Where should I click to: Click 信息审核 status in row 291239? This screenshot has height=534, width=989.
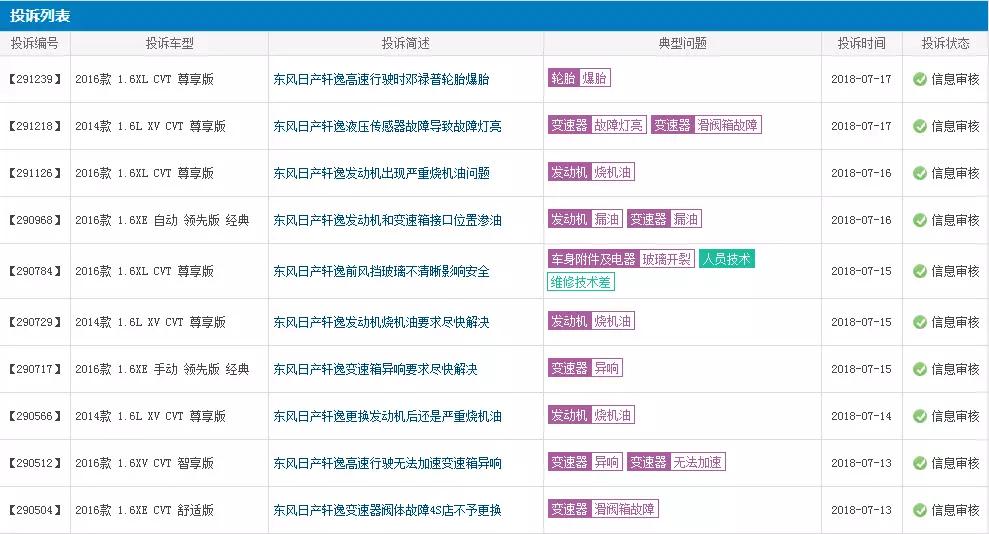(x=955, y=79)
